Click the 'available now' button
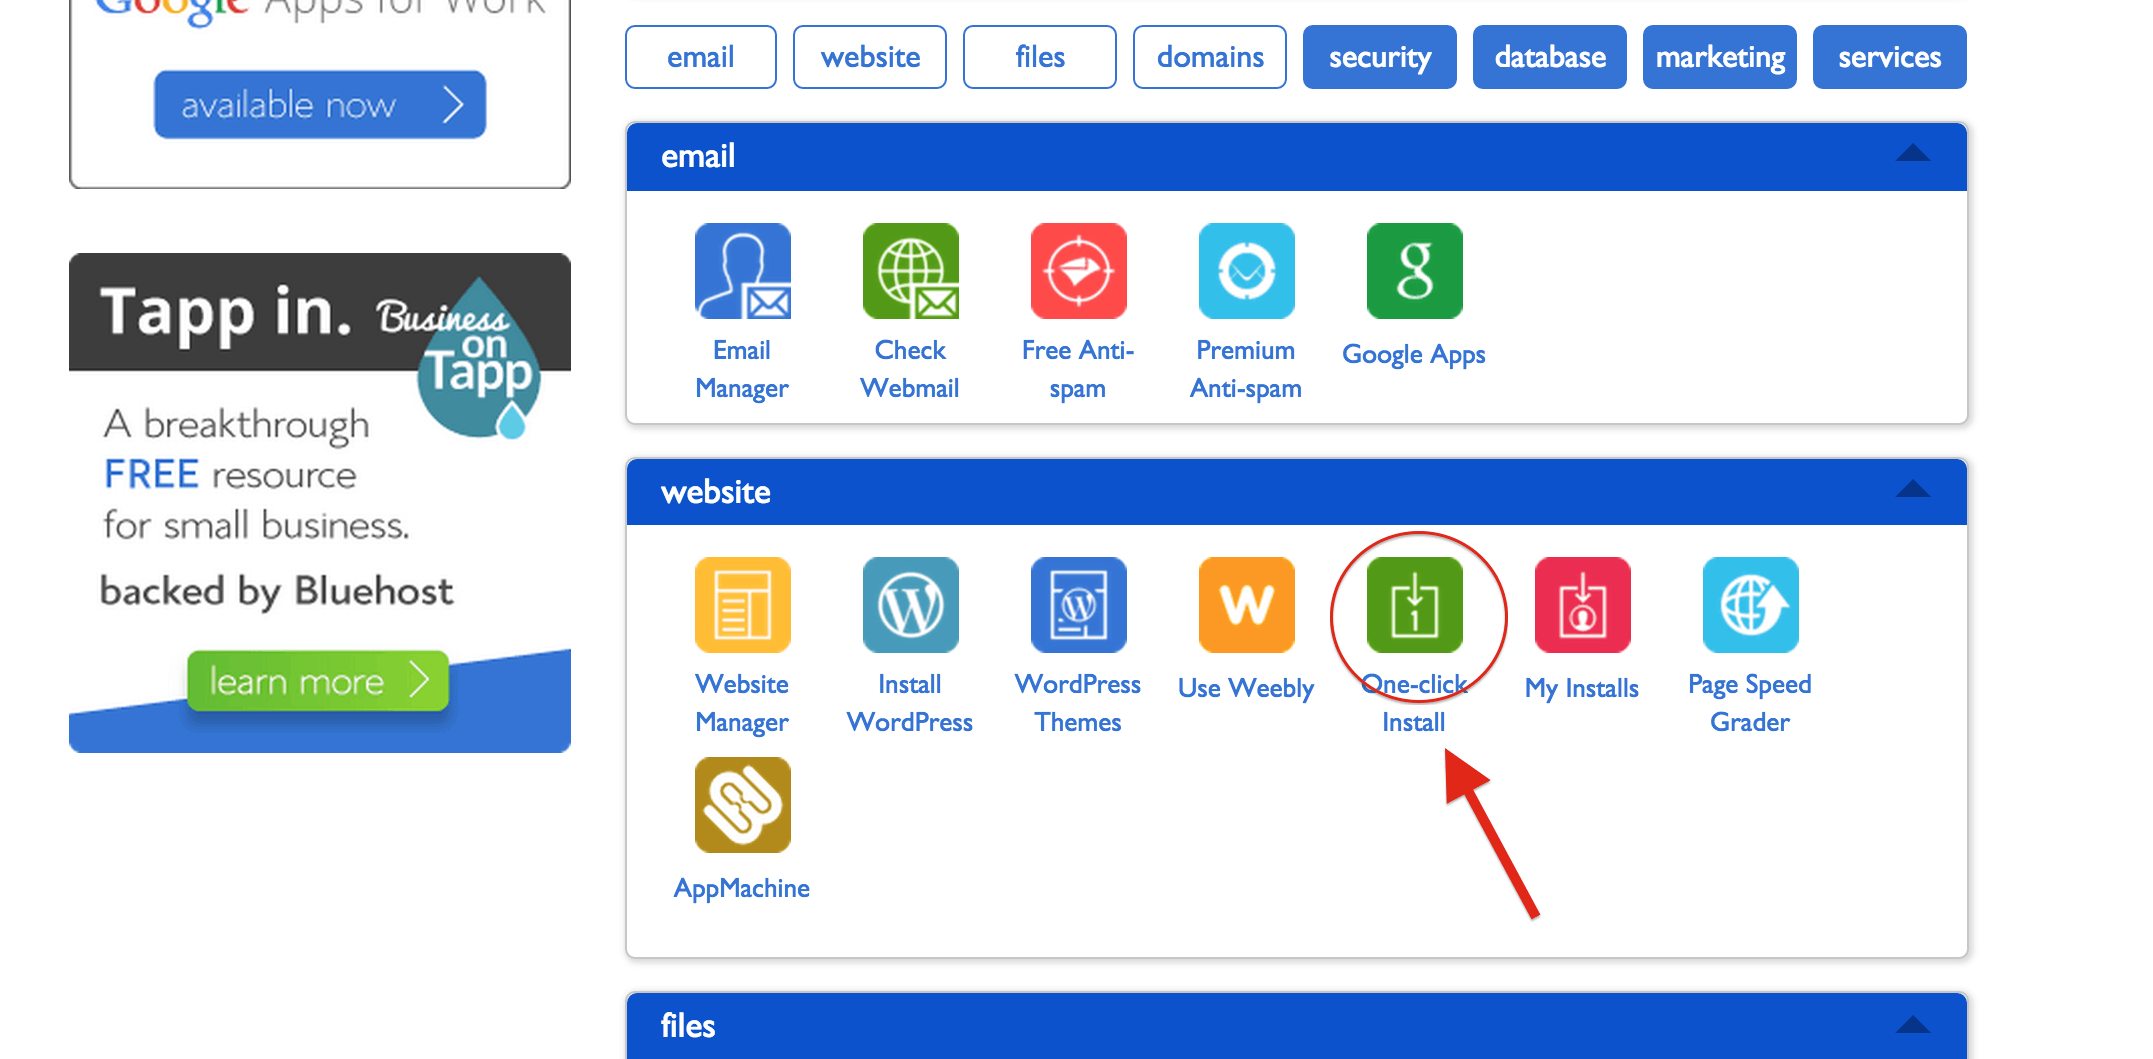The width and height of the screenshot is (2153, 1059). 320,104
